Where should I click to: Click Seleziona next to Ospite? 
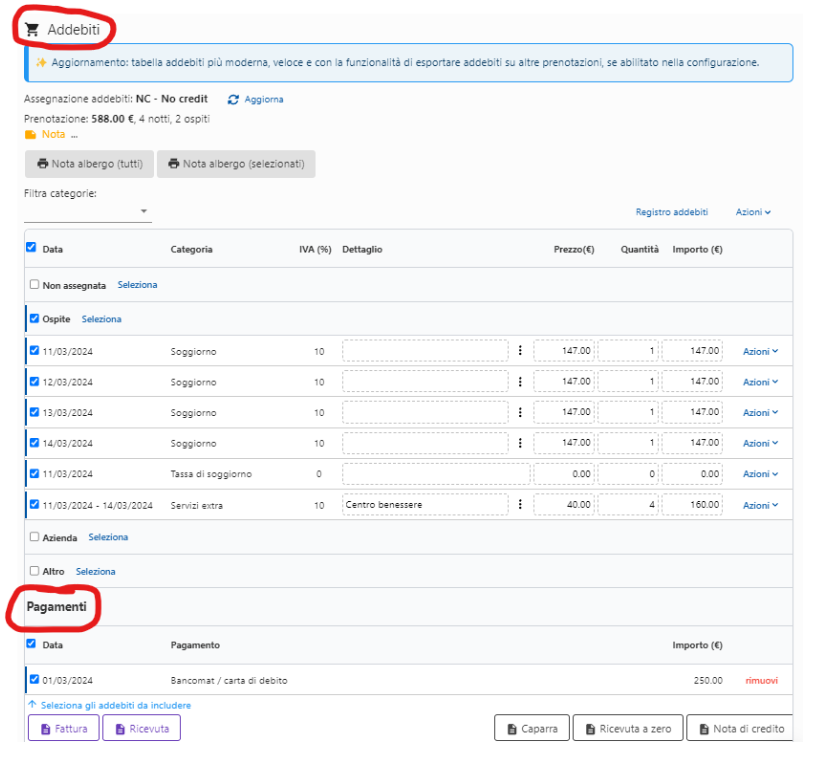tap(101, 319)
